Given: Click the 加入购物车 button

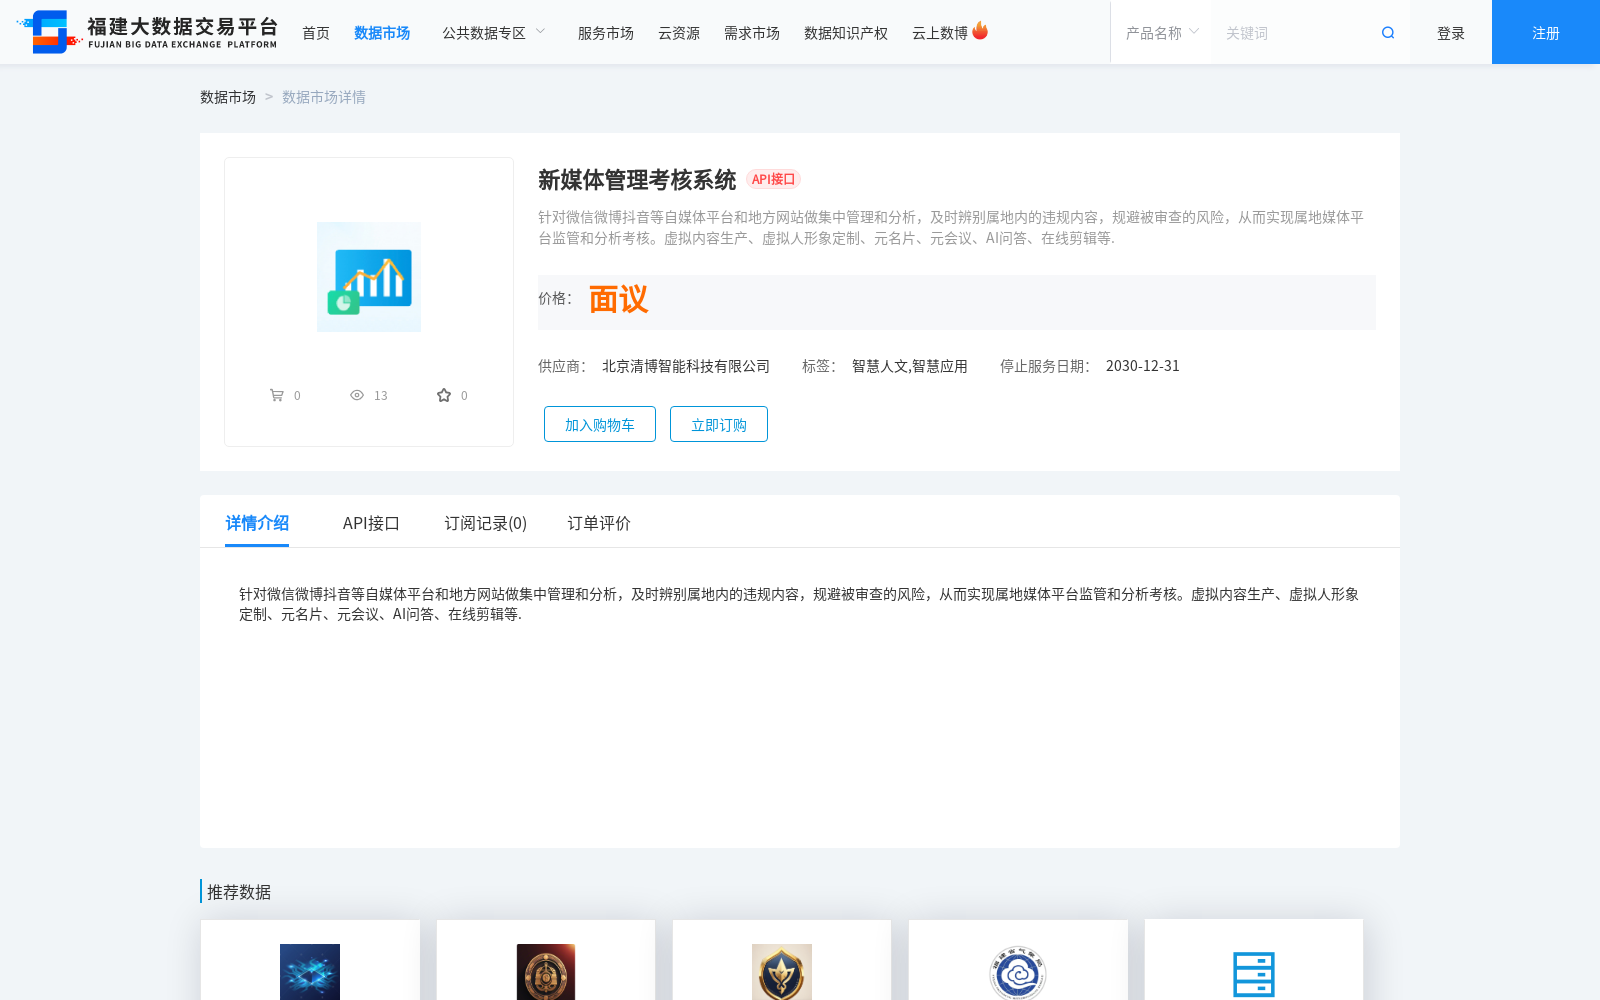Looking at the screenshot, I should (600, 424).
